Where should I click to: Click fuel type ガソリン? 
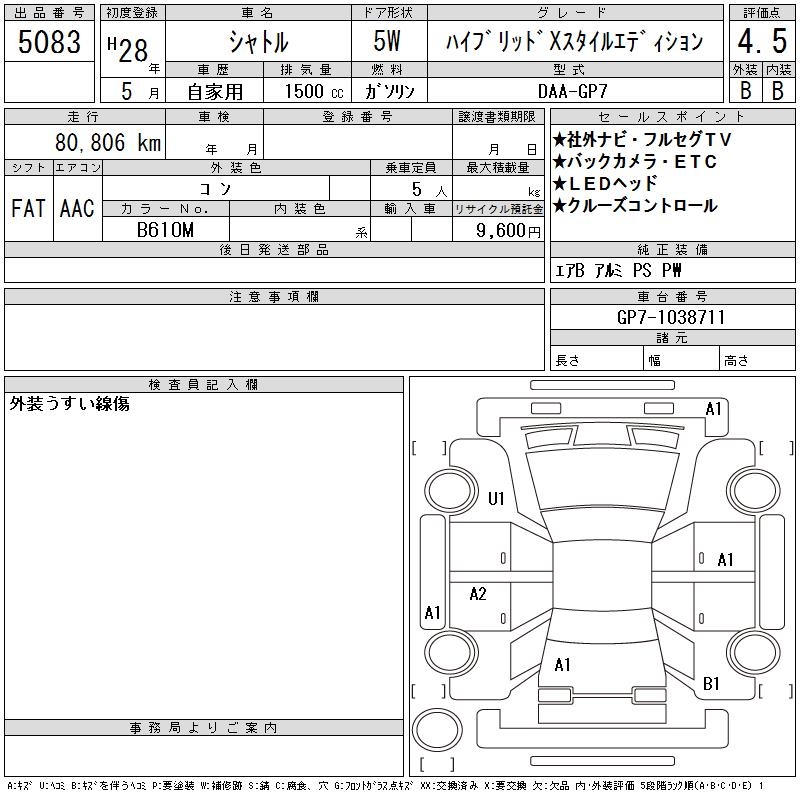pos(389,91)
